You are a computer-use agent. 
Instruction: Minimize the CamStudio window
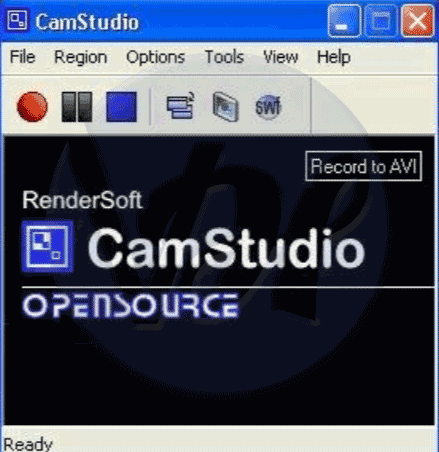[344, 21]
